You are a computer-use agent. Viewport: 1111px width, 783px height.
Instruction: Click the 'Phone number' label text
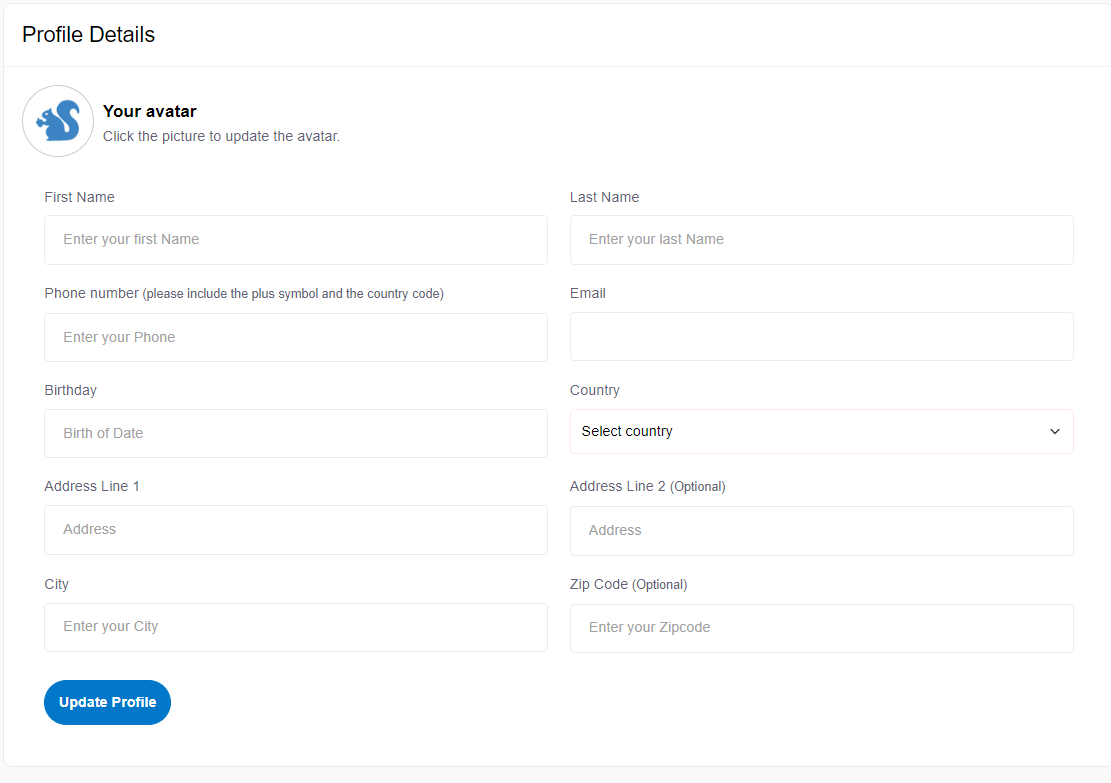(92, 294)
